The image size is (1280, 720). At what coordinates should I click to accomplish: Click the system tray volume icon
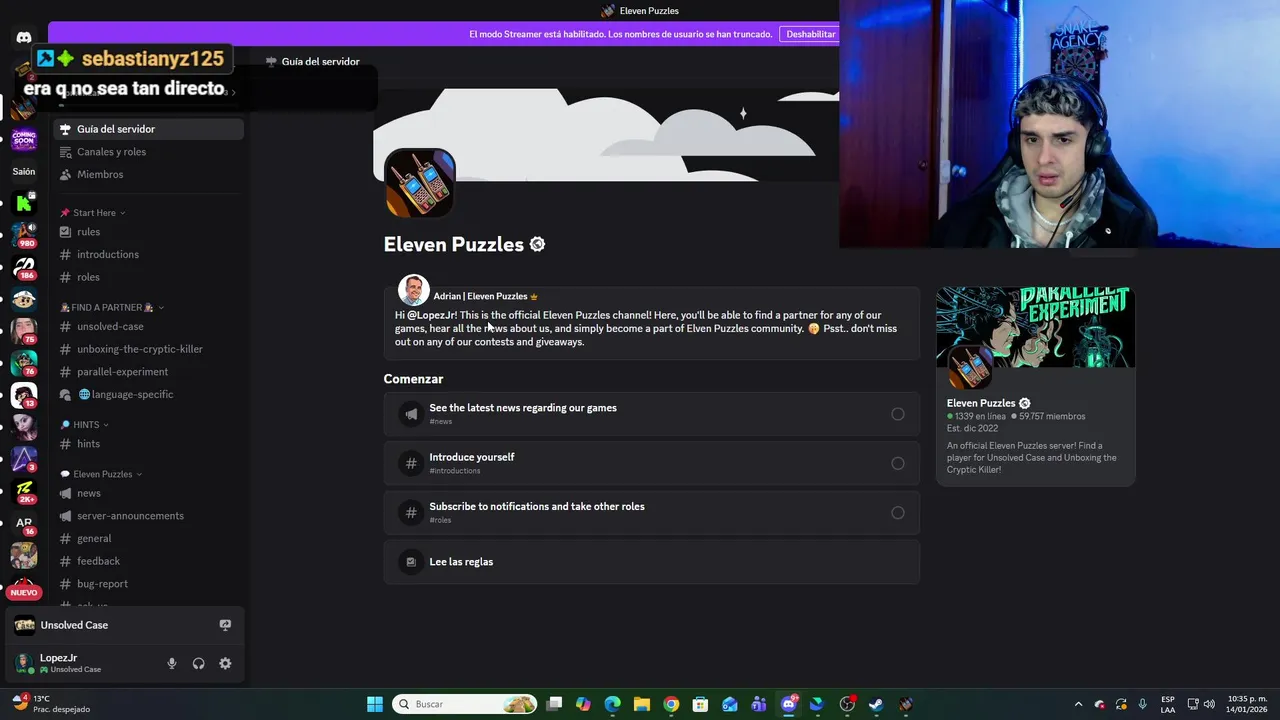[x=1210, y=704]
